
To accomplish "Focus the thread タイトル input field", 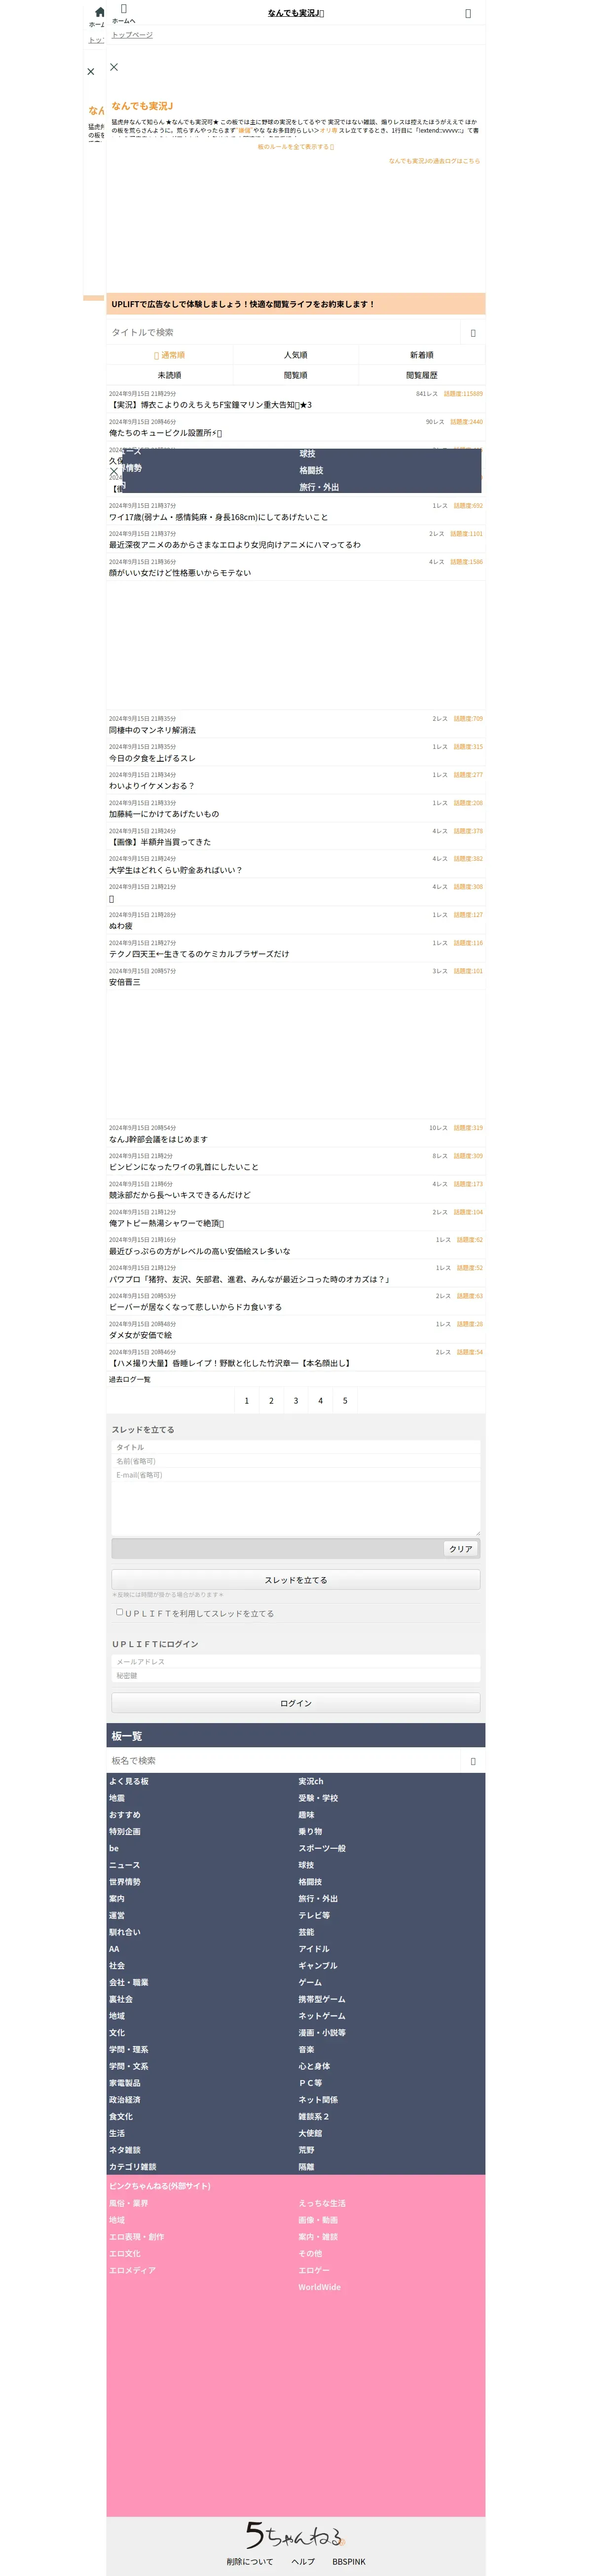I will click(296, 1447).
